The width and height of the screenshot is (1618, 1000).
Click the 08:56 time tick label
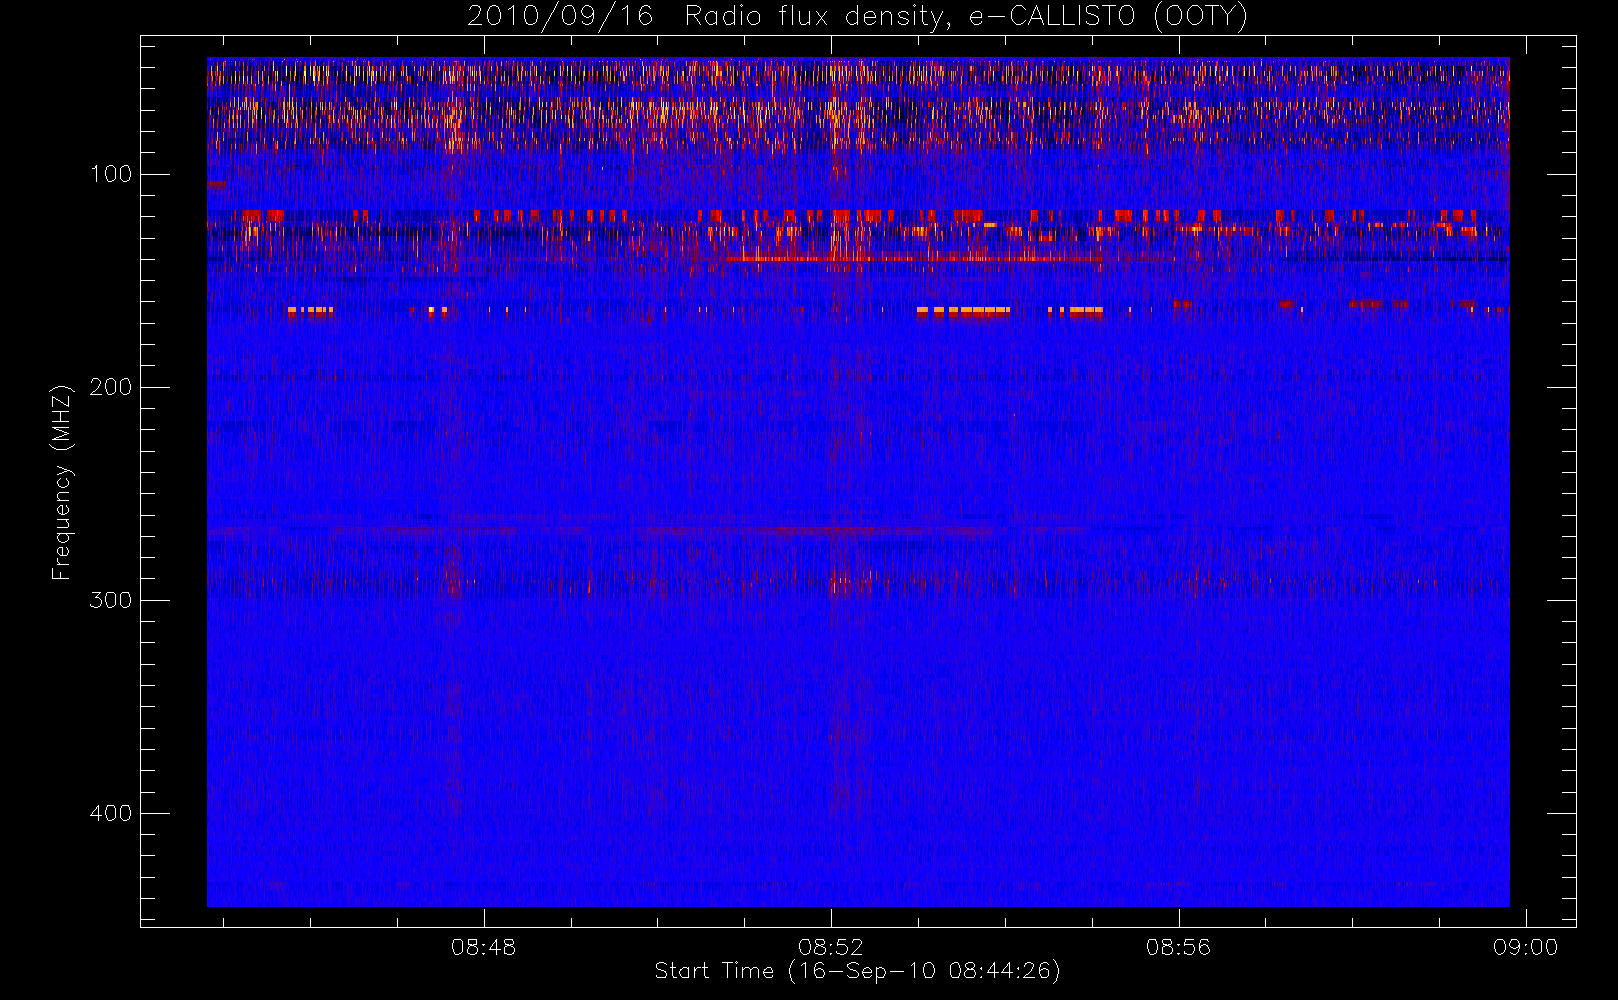pos(1179,947)
